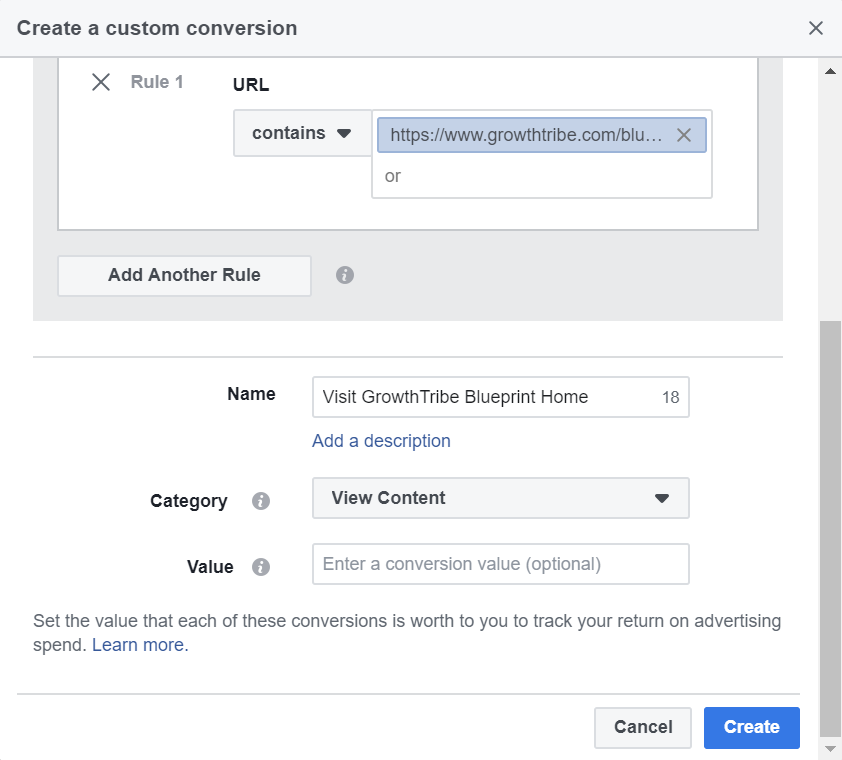Image resolution: width=842 pixels, height=760 pixels.
Task: Show info next to Add Another Rule
Action: [345, 275]
